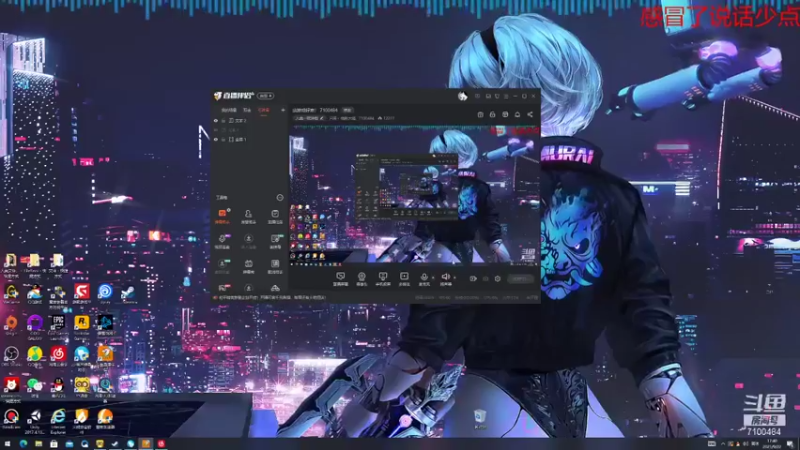Open the GOG Galaxy purple desktop icon
This screenshot has width=800, height=450.
[x=35, y=326]
